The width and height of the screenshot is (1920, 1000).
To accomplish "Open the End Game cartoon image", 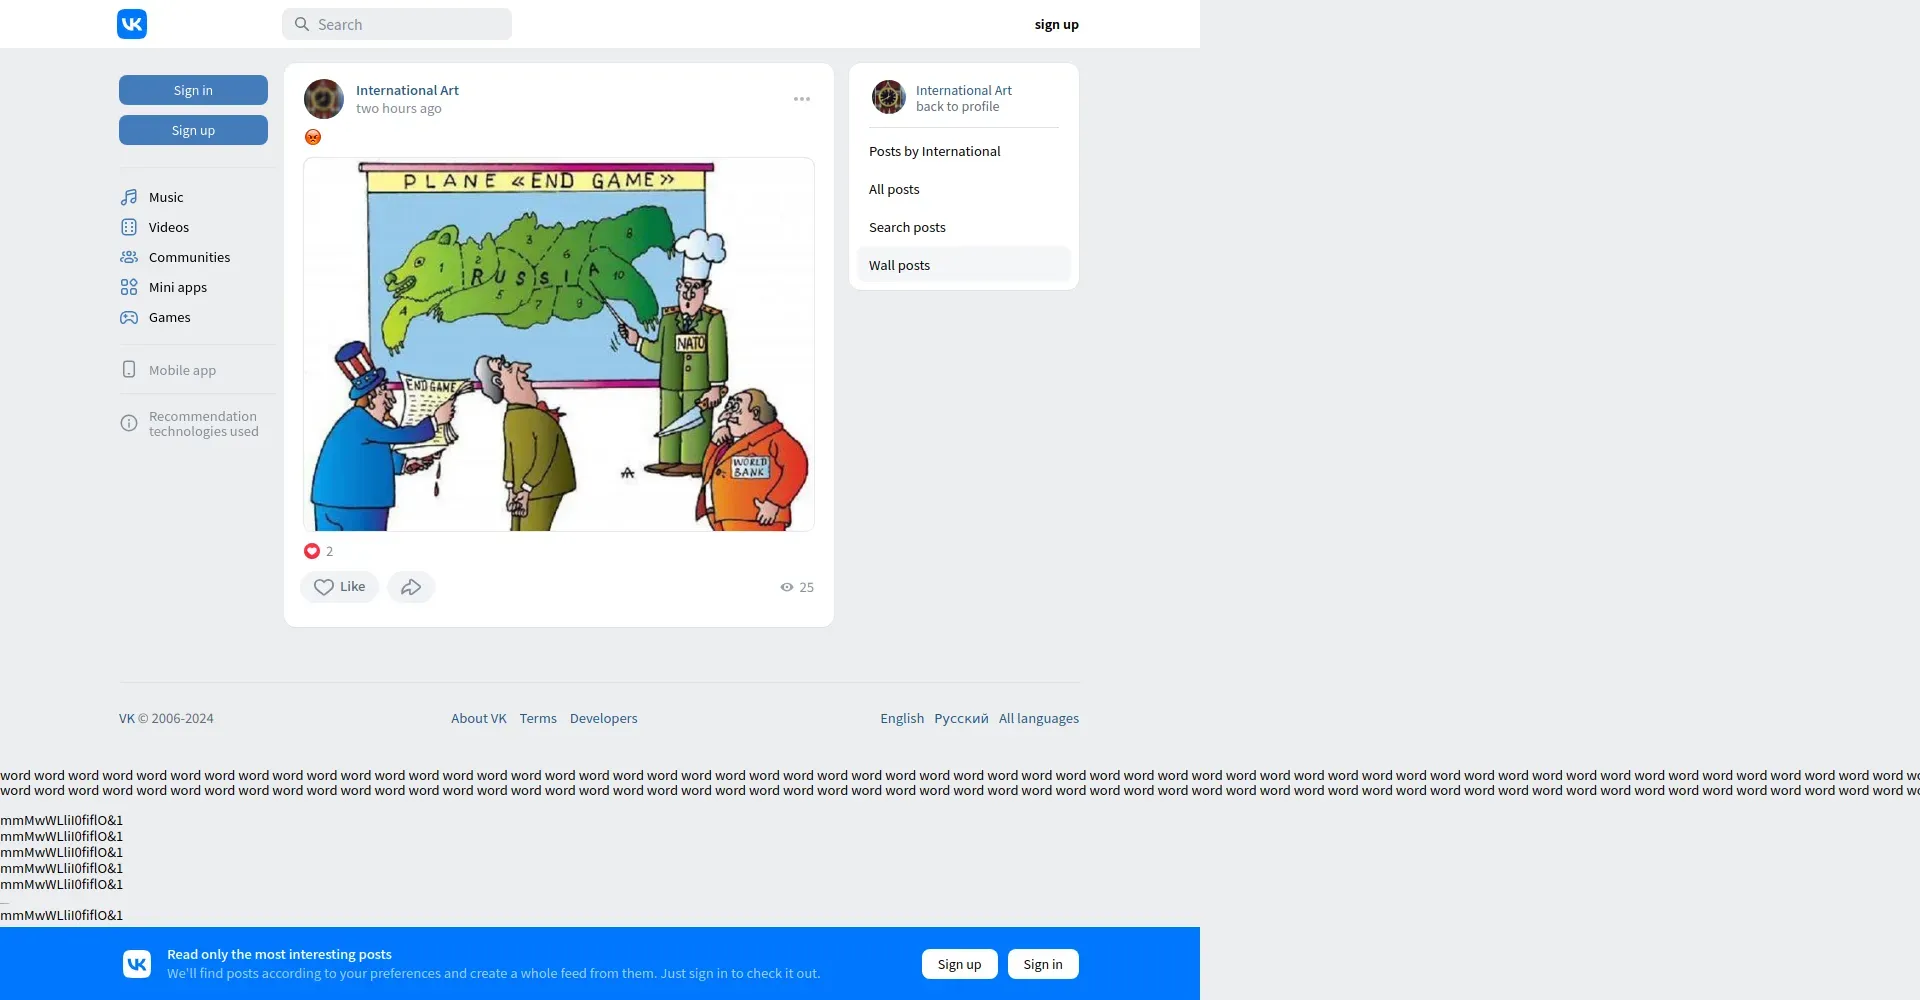I will click(559, 344).
